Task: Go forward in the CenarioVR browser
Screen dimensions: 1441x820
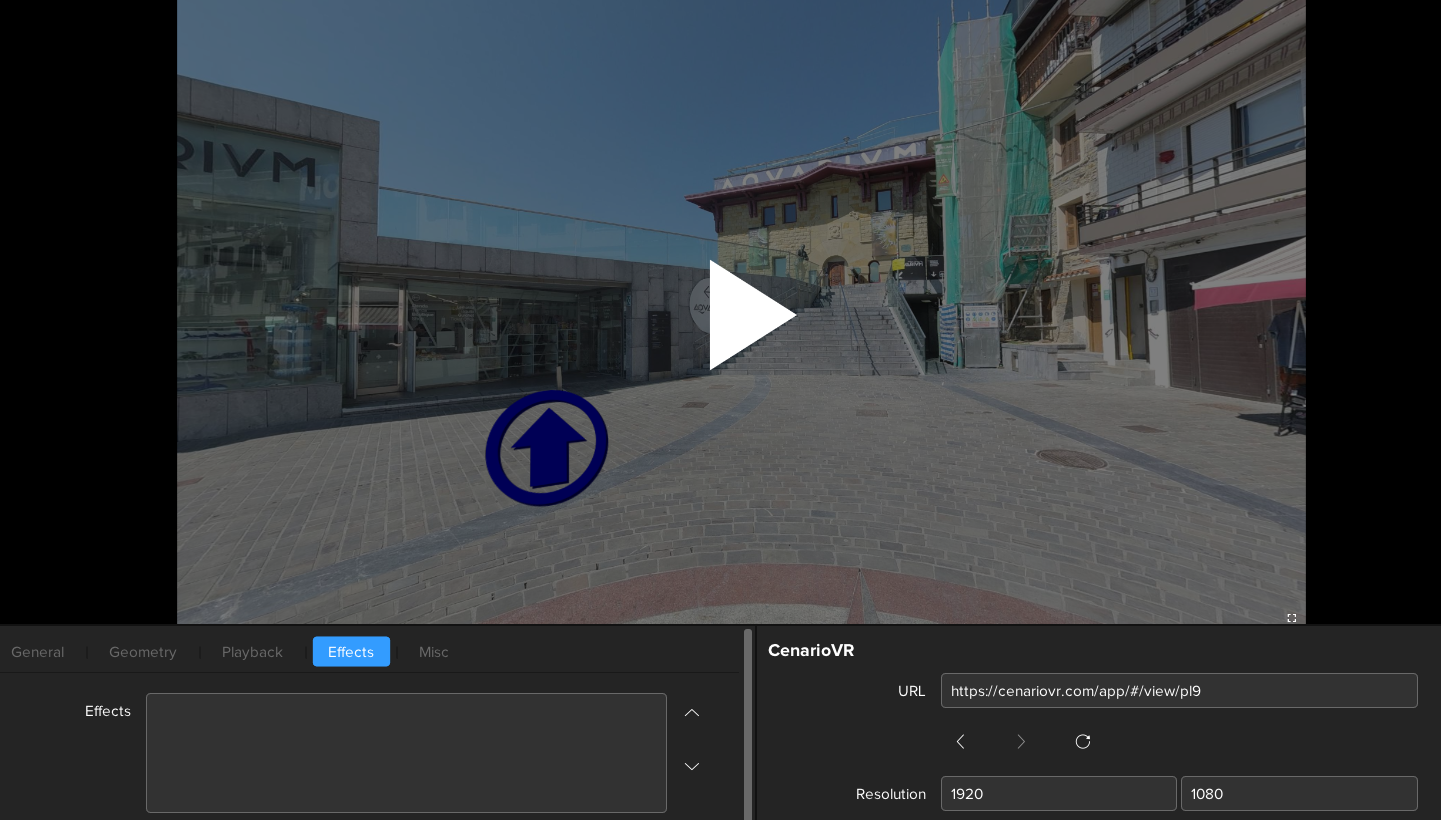Action: pyautogui.click(x=1021, y=742)
